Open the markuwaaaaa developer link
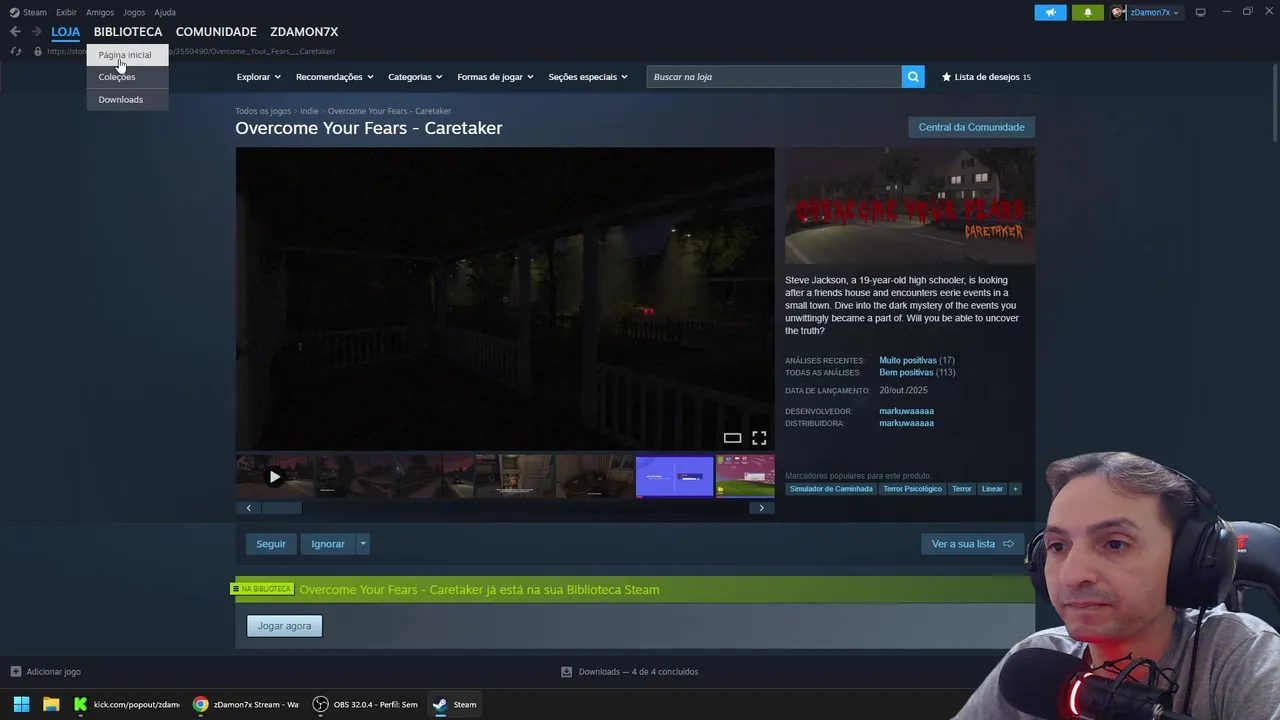The height and width of the screenshot is (720, 1280). pyautogui.click(x=906, y=411)
